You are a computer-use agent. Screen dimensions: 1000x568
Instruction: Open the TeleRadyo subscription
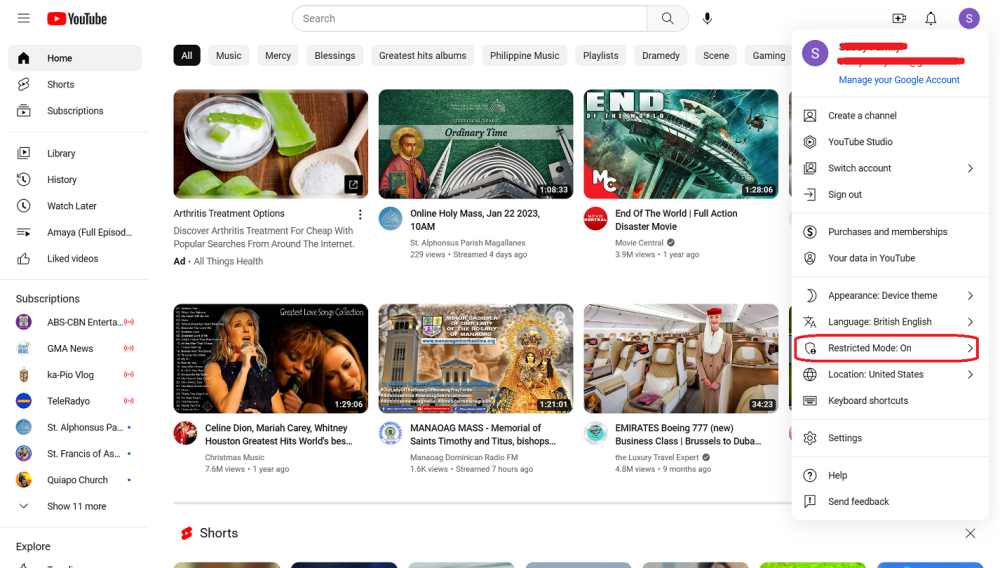pyautogui.click(x=75, y=401)
